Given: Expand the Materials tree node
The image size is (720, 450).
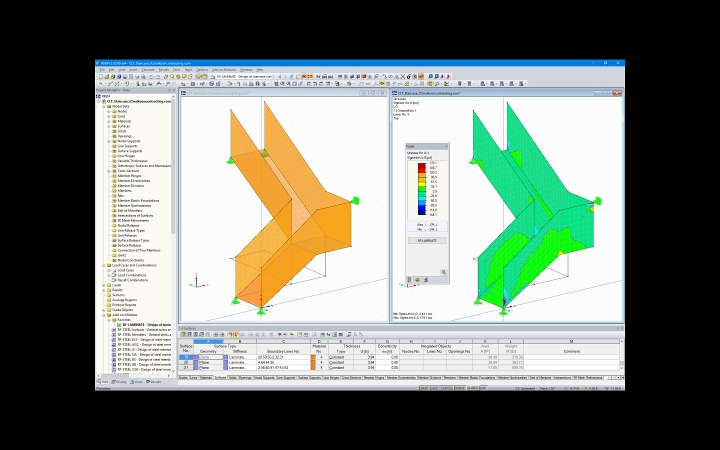Looking at the screenshot, I should [109, 121].
